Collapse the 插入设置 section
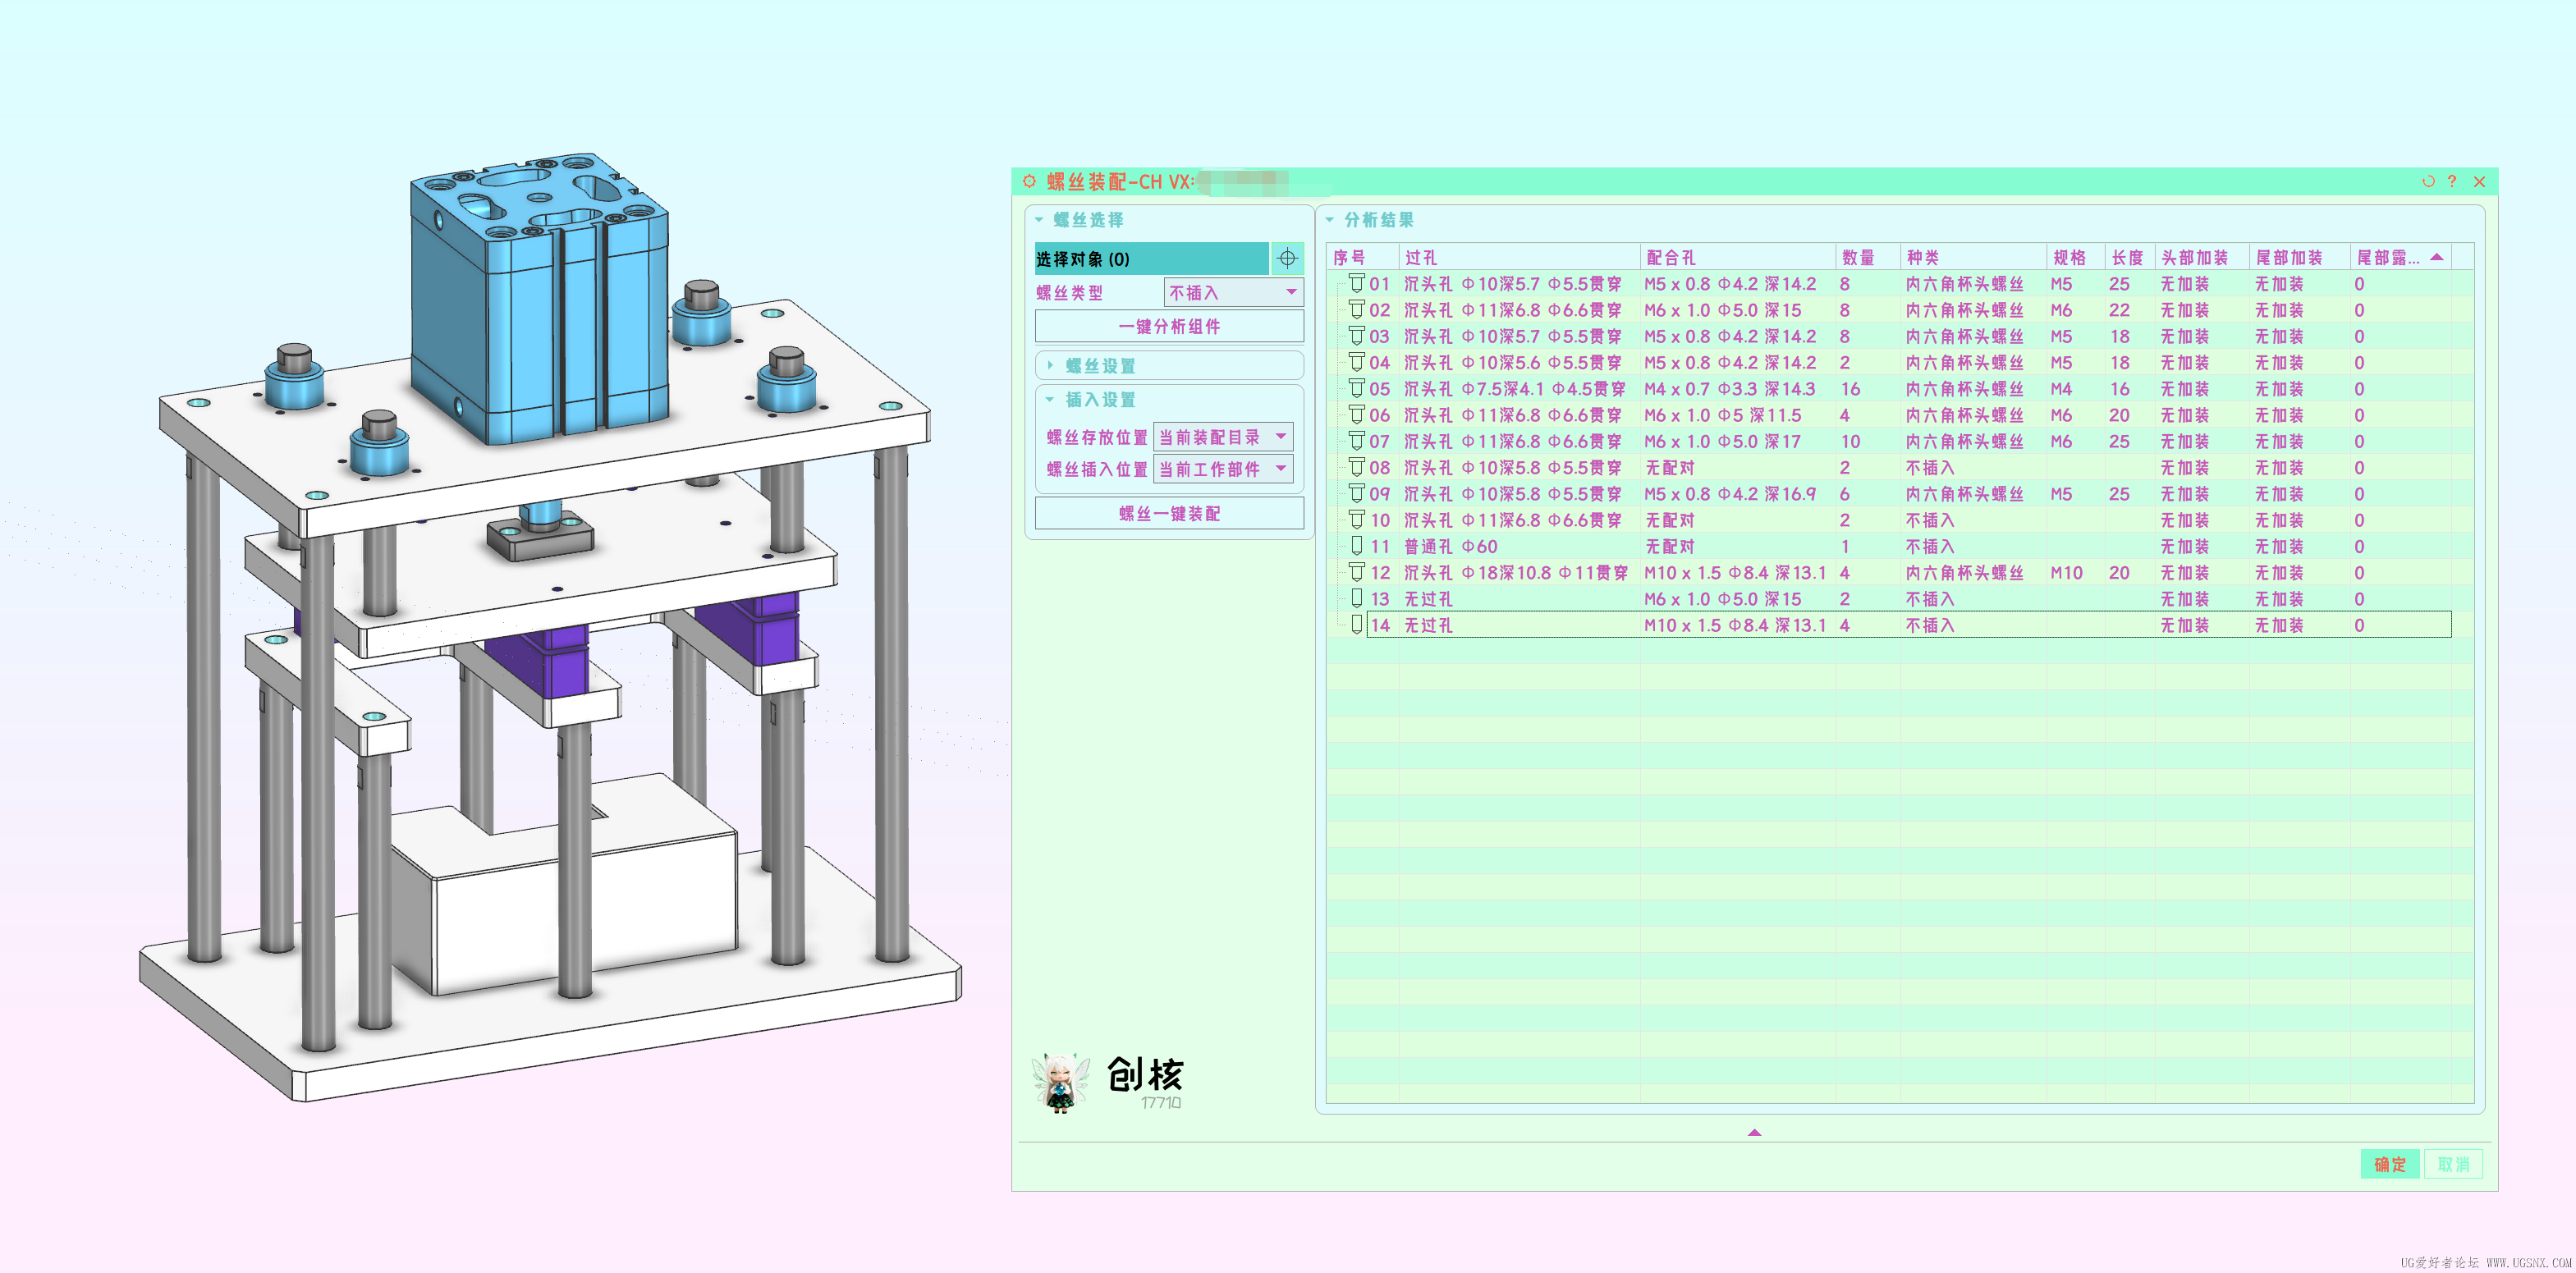Screen dimensions: 2576x1273 pyautogui.click(x=1050, y=399)
